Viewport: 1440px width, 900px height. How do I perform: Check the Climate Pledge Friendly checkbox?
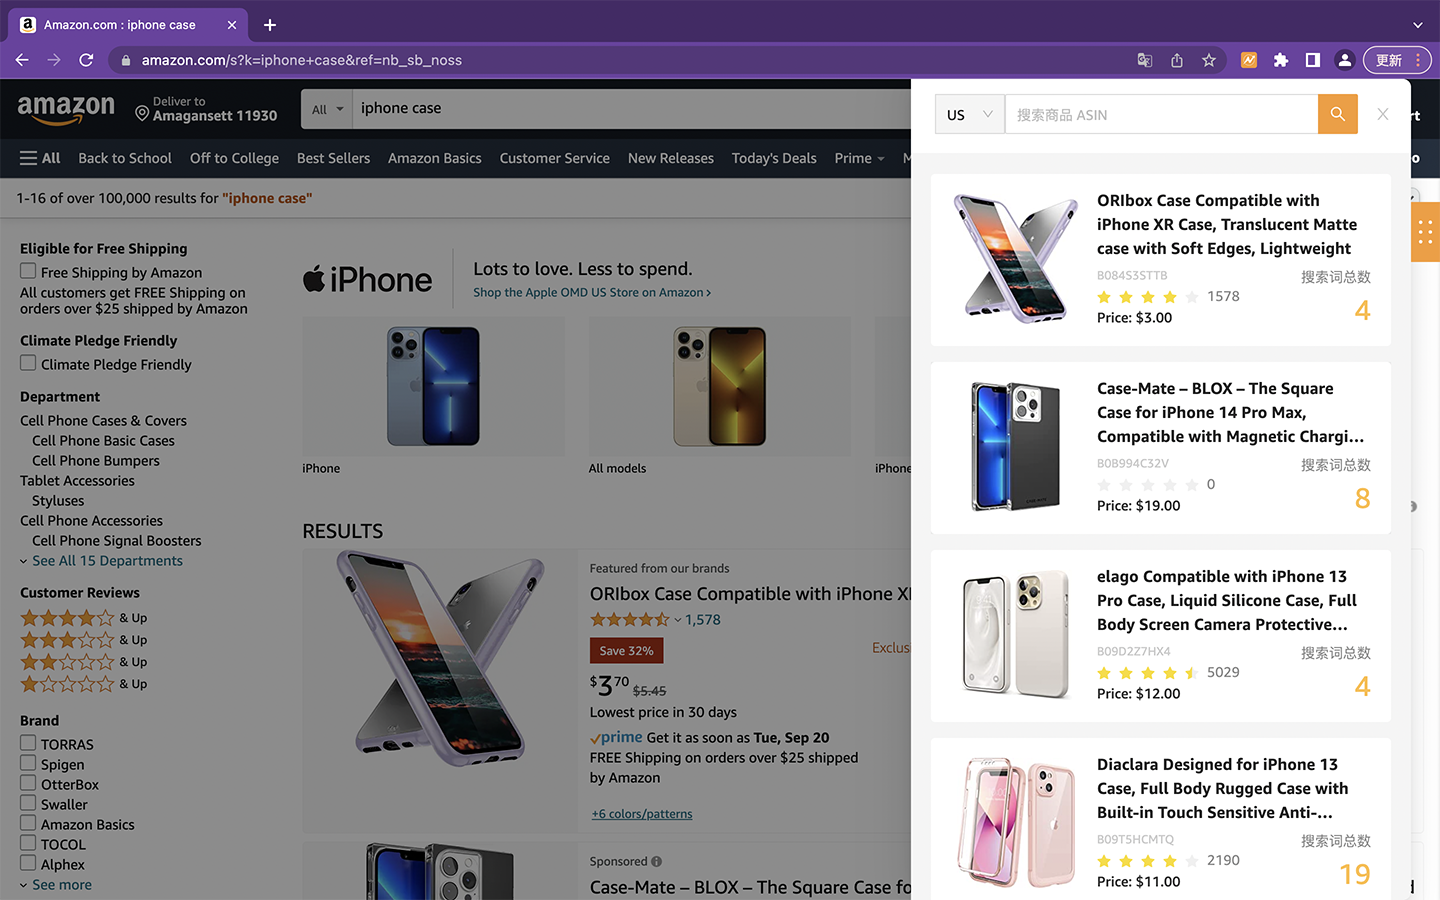coord(28,363)
